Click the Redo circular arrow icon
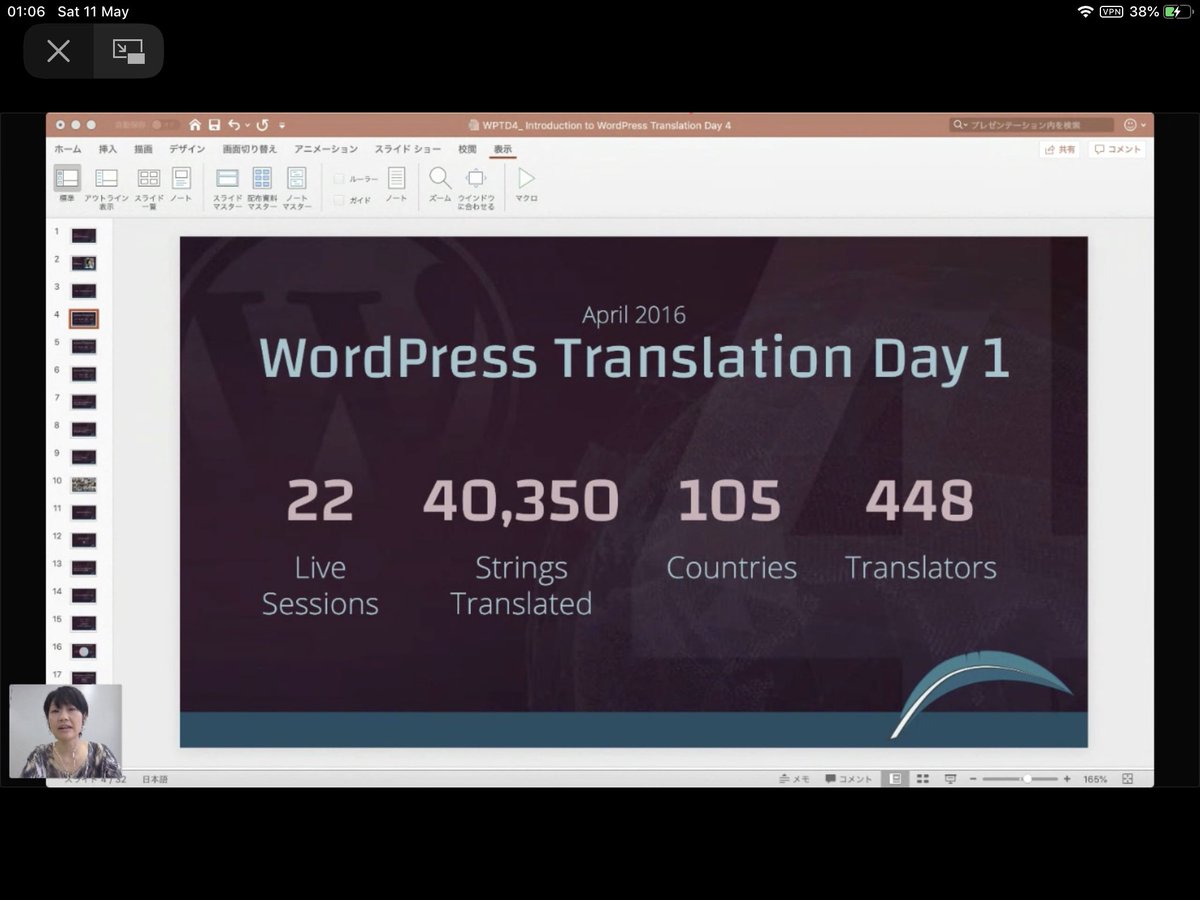The width and height of the screenshot is (1200, 900). click(x=263, y=125)
